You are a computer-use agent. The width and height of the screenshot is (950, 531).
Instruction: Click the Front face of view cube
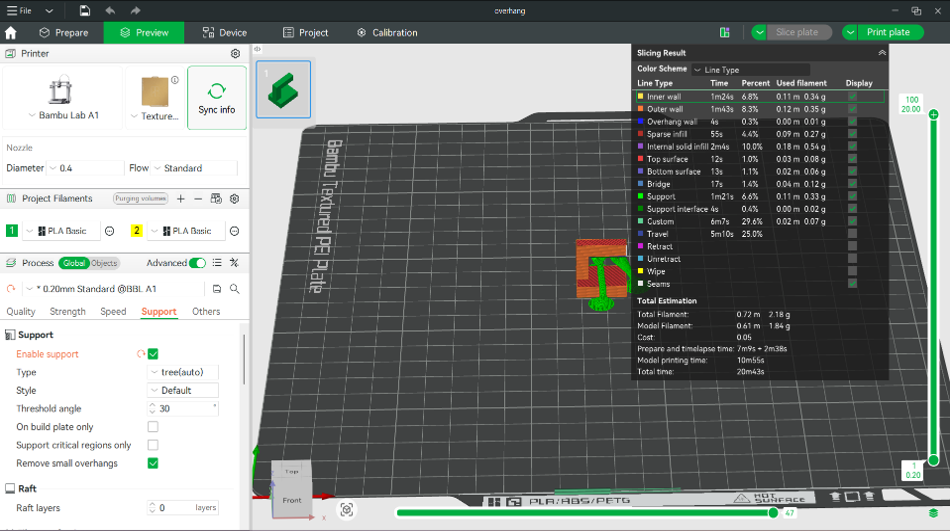(x=292, y=500)
